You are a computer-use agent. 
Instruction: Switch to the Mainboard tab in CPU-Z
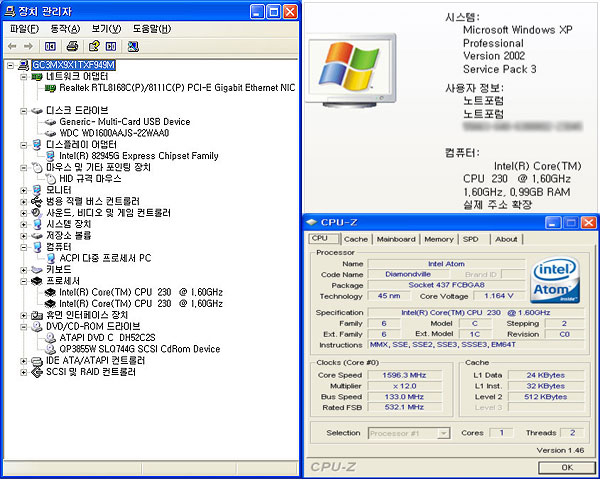[x=396, y=239]
